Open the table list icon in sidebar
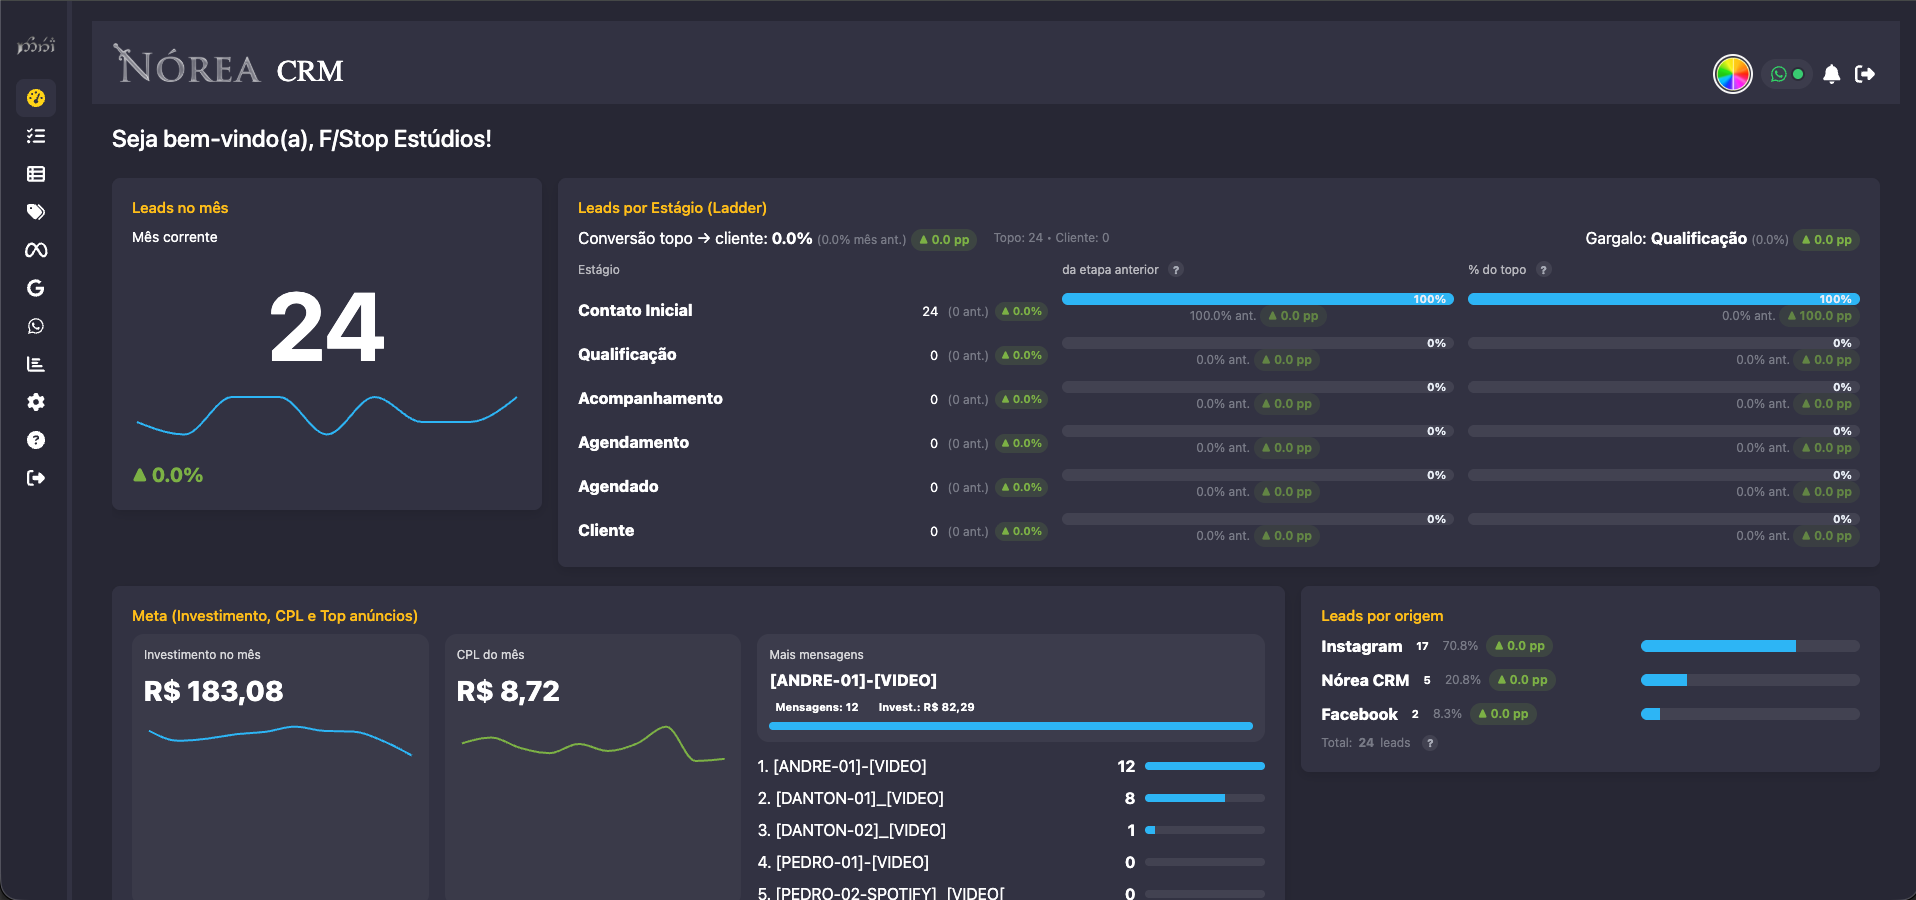The height and width of the screenshot is (900, 1916). (x=36, y=174)
